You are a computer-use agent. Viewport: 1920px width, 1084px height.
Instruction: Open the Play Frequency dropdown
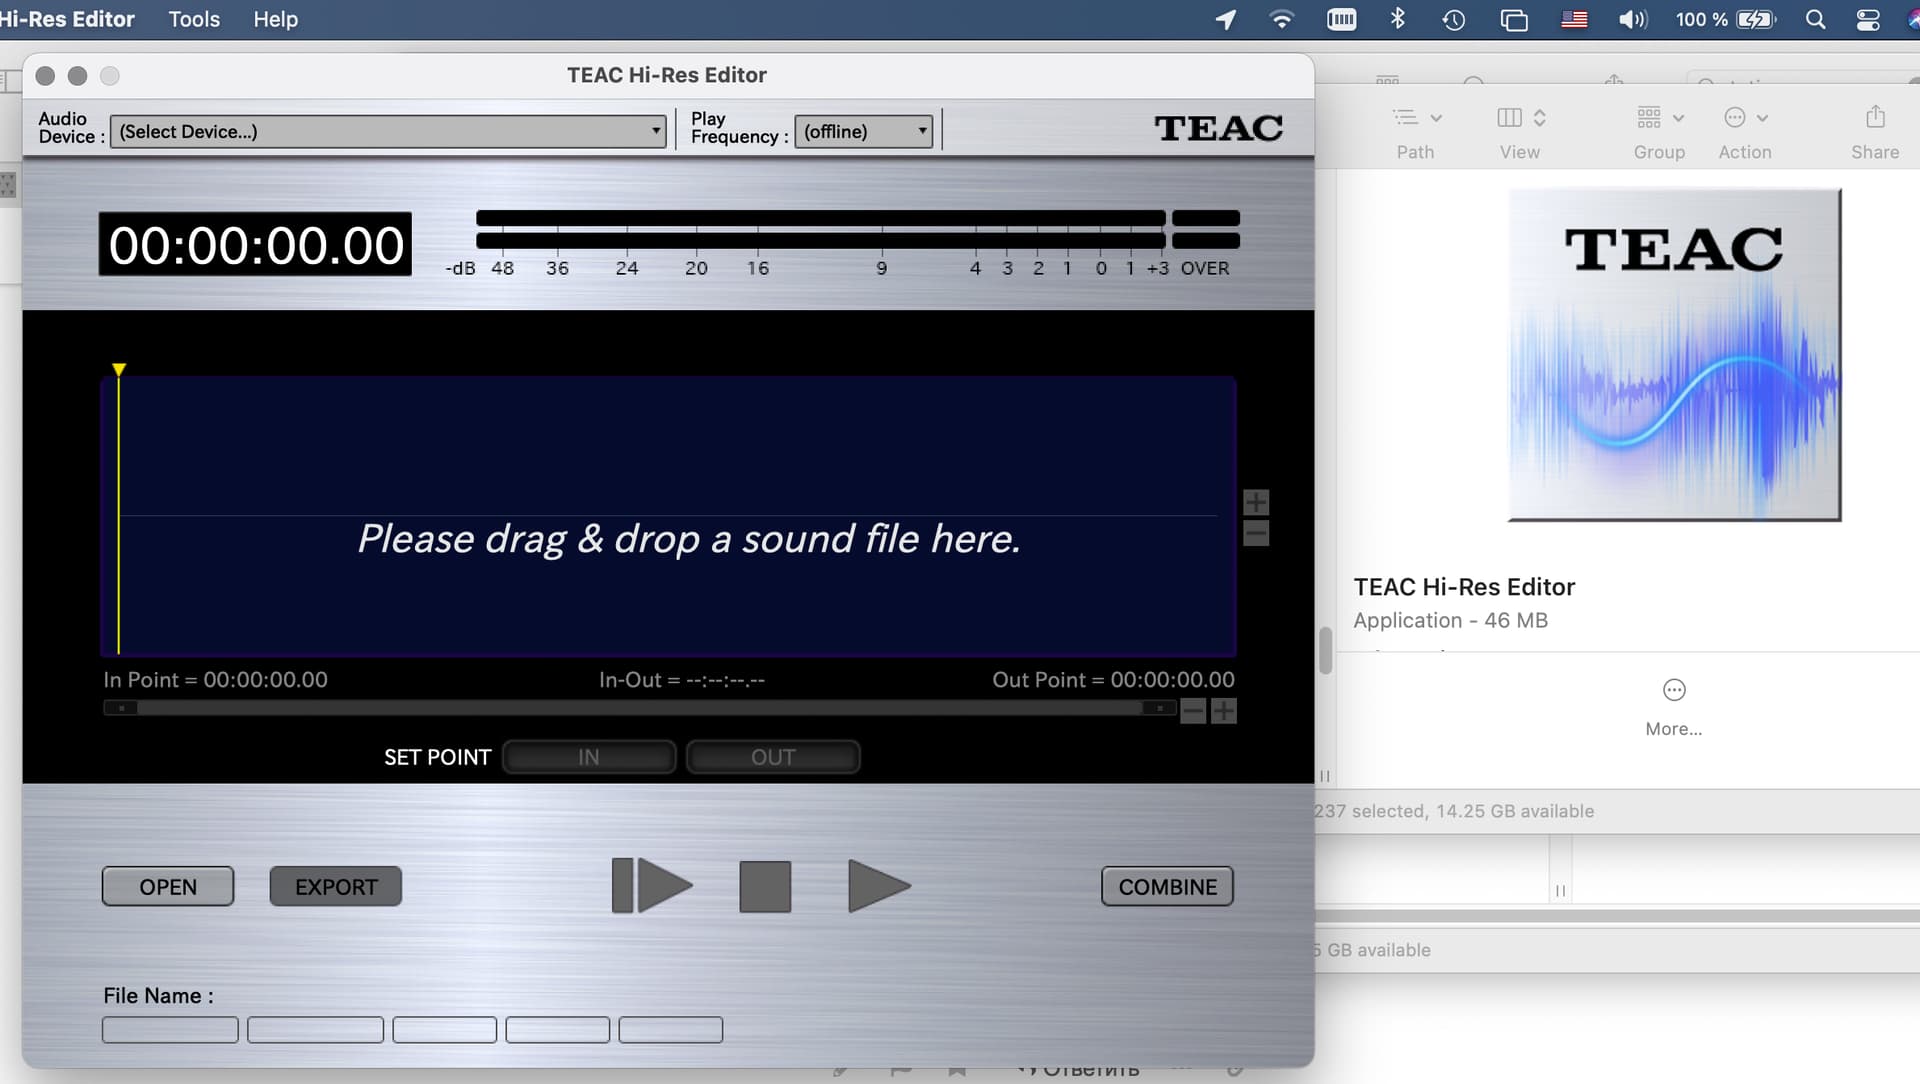point(864,131)
